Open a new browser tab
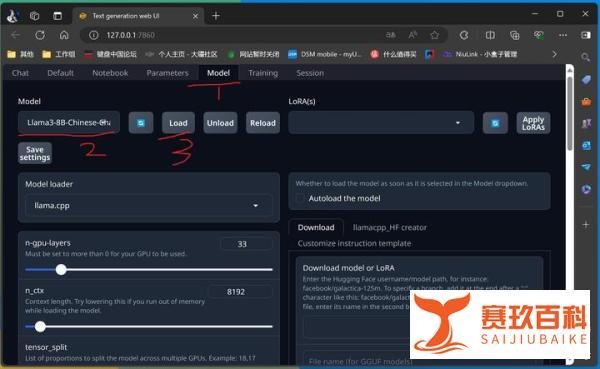 click(x=216, y=16)
